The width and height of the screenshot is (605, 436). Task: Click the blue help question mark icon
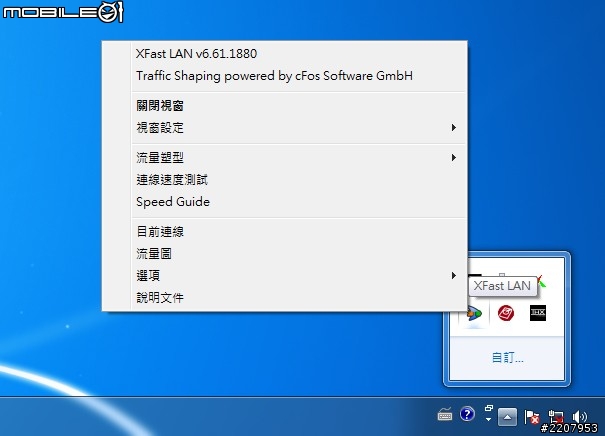click(467, 414)
